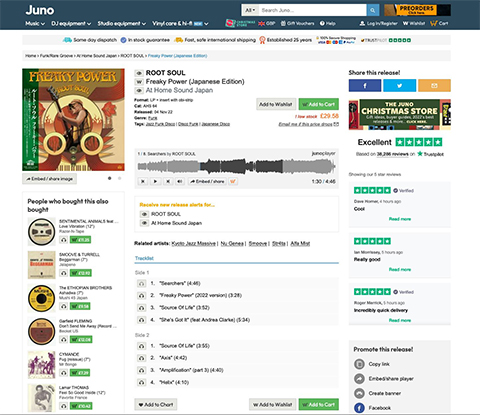Open the All search category dropdown
Screen dimensions: 480x415
tap(250, 10)
